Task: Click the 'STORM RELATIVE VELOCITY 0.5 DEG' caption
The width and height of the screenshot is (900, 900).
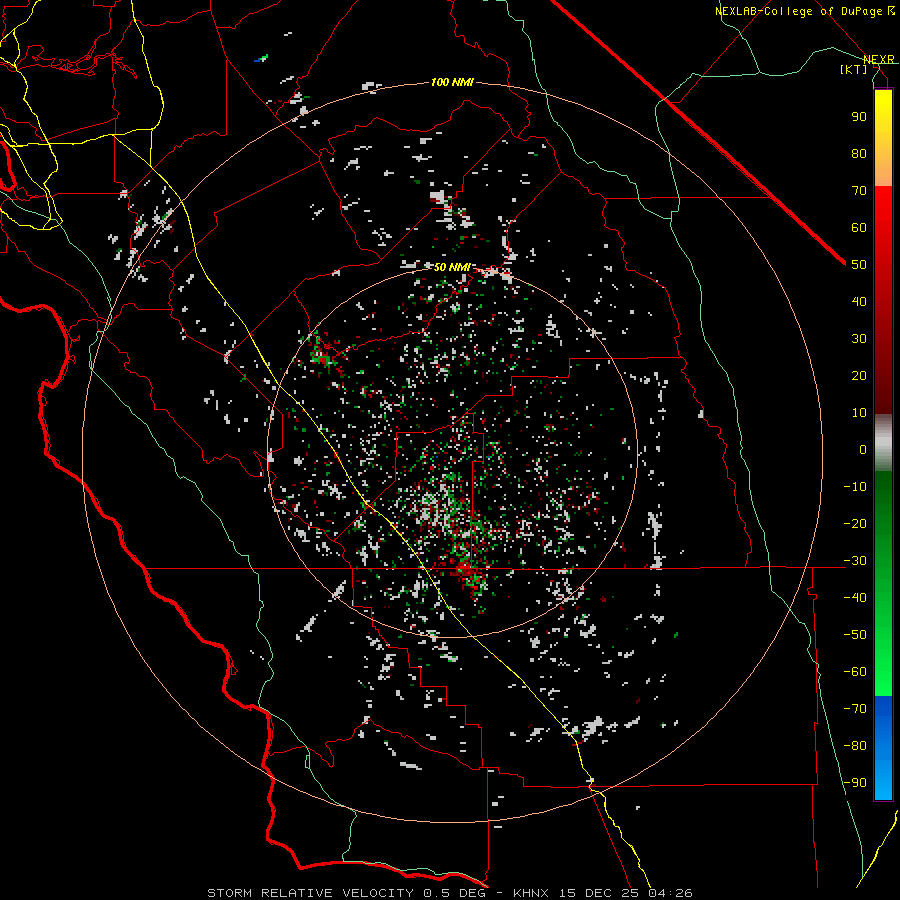Action: tap(346, 893)
